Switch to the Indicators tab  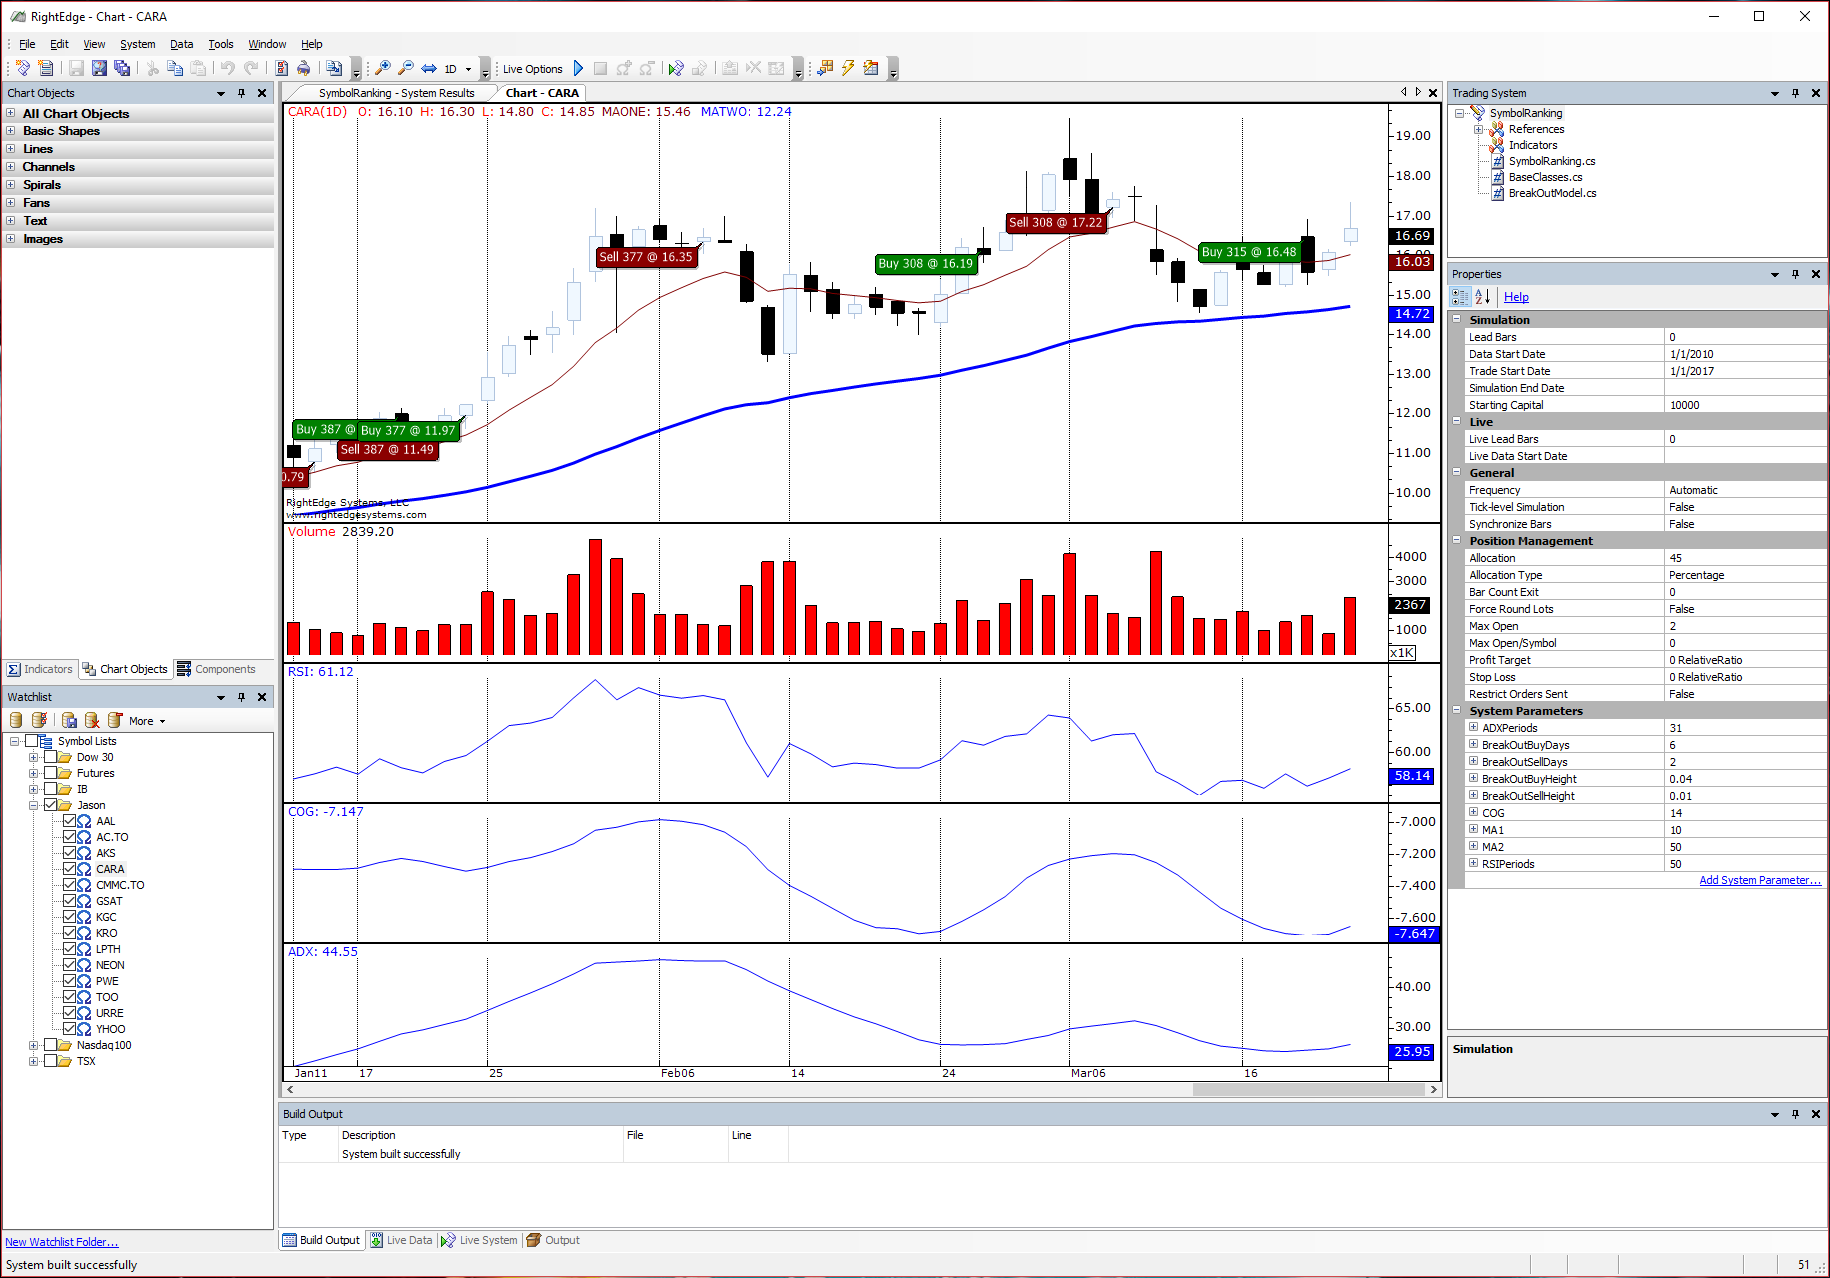point(40,669)
